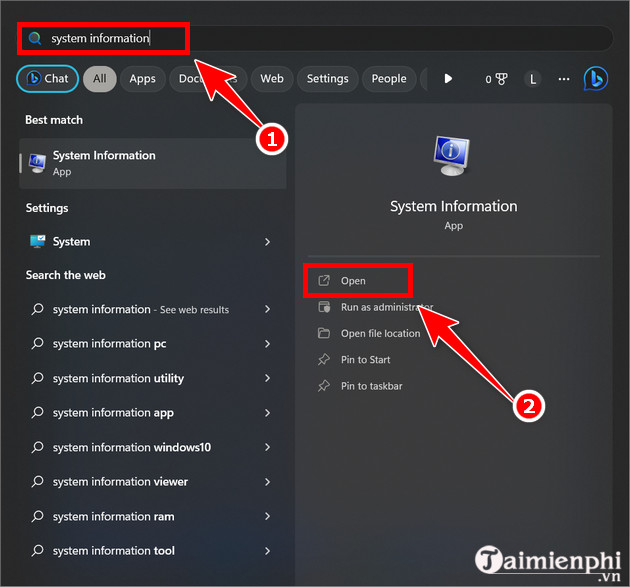Expand the System settings result chevron
630x587 pixels.
pyautogui.click(x=267, y=242)
